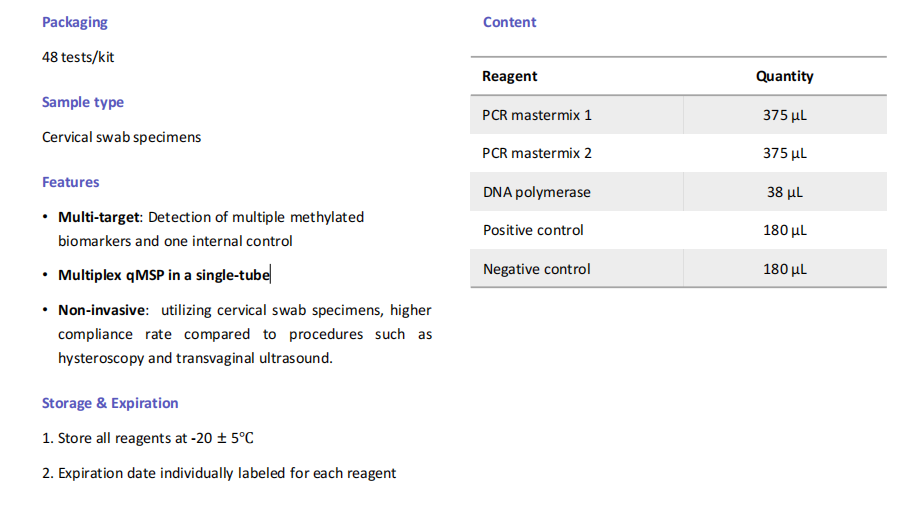Select the "PCR mastermix 2" table cell
Image resolution: width=900 pixels, height=505 pixels.
point(537,153)
